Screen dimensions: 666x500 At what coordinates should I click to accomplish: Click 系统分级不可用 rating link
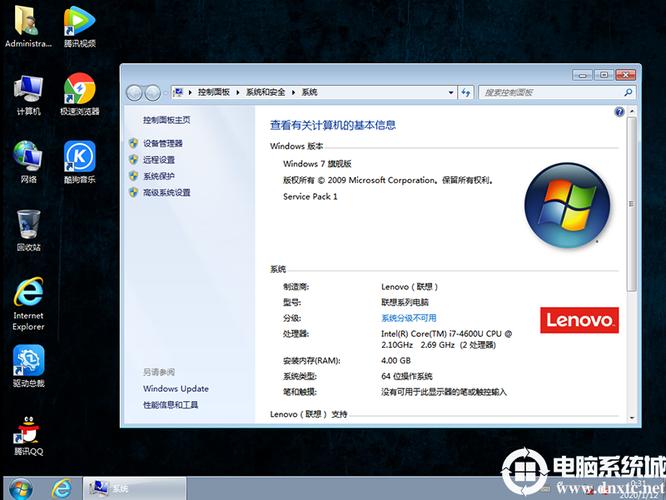[x=409, y=318]
